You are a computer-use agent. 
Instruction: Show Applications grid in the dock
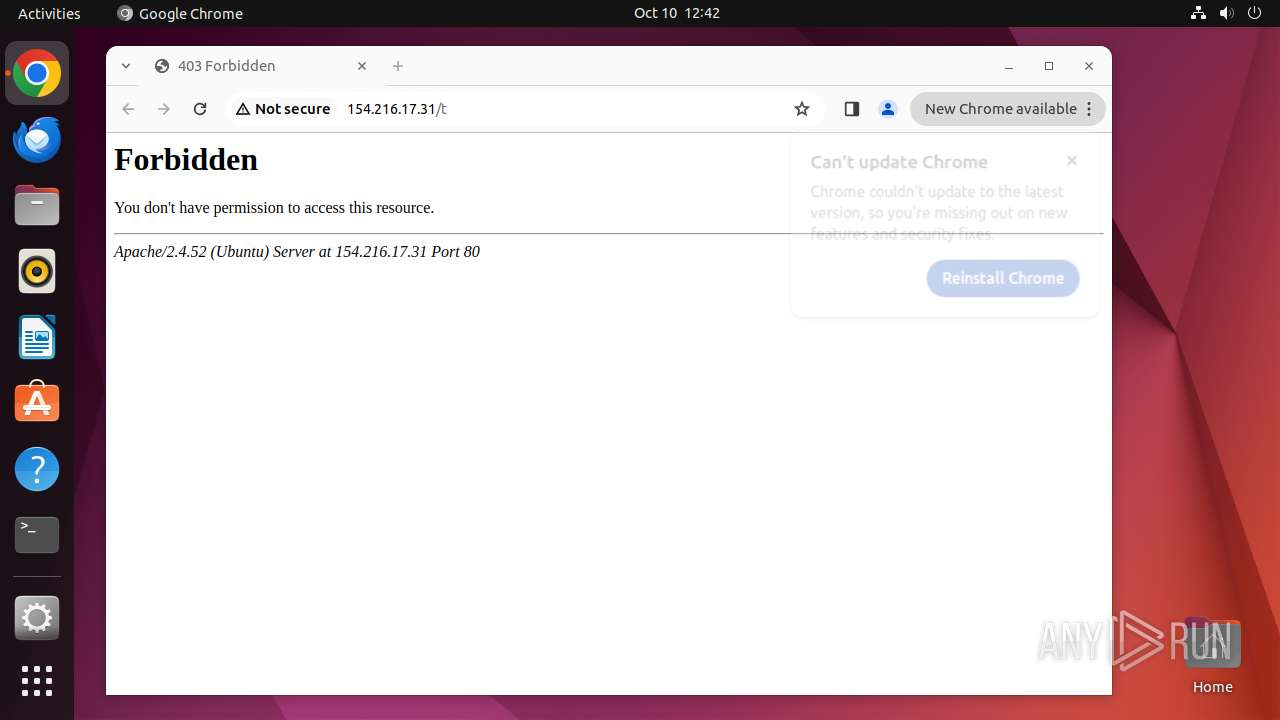point(37,681)
